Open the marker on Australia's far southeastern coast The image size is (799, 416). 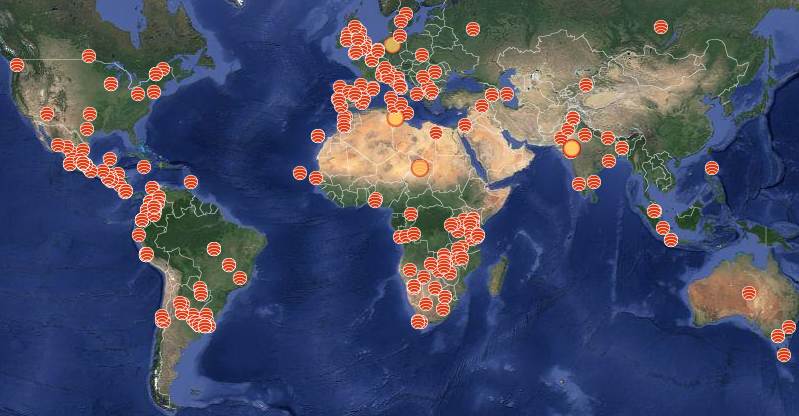[789, 327]
